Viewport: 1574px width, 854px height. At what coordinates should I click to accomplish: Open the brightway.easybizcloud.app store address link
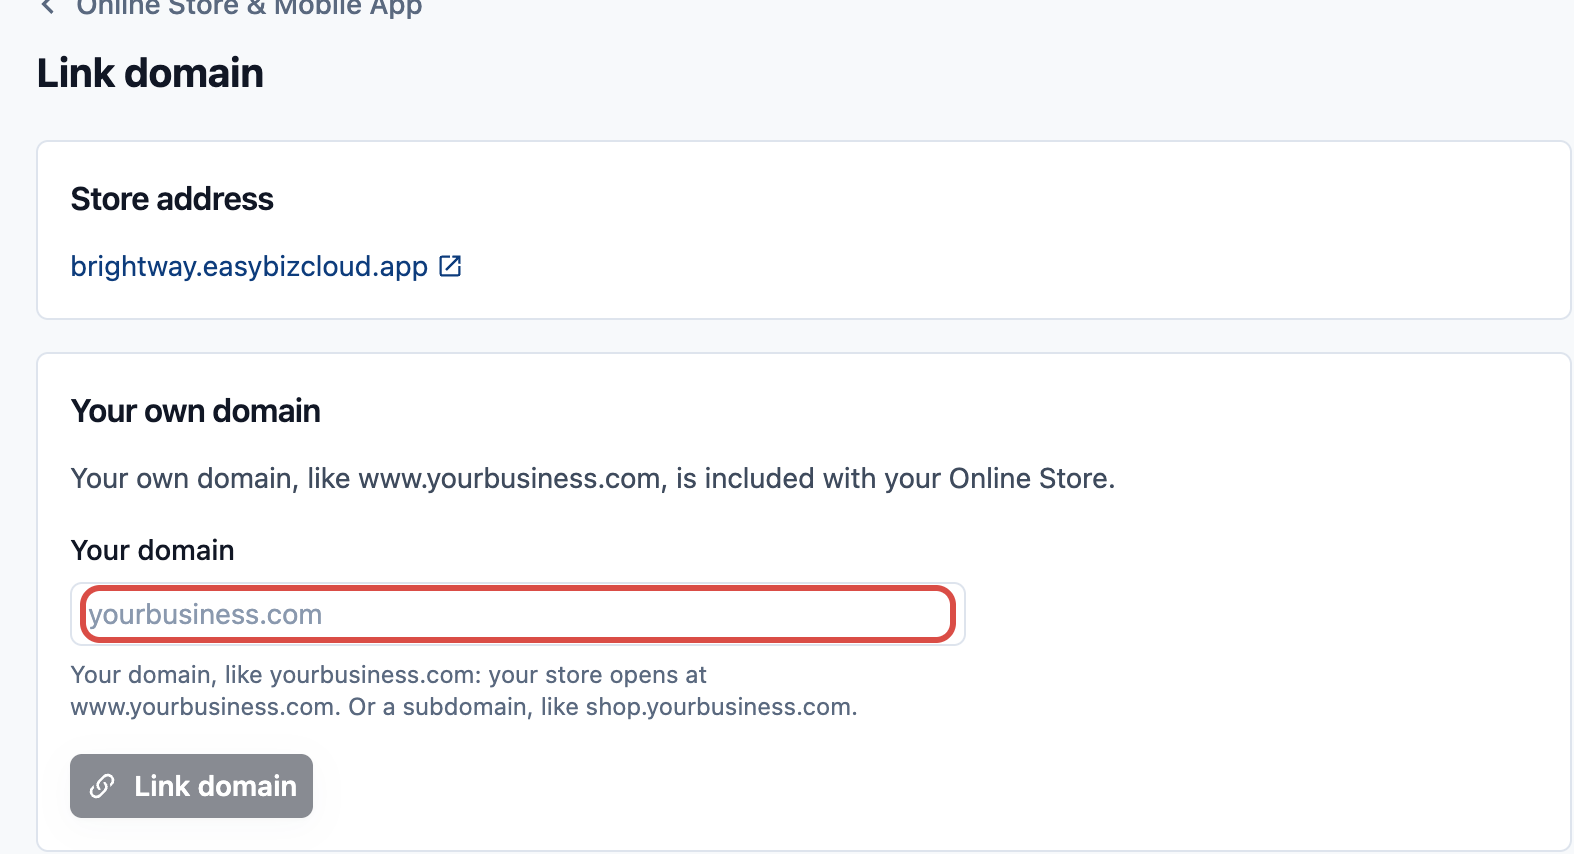point(249,266)
